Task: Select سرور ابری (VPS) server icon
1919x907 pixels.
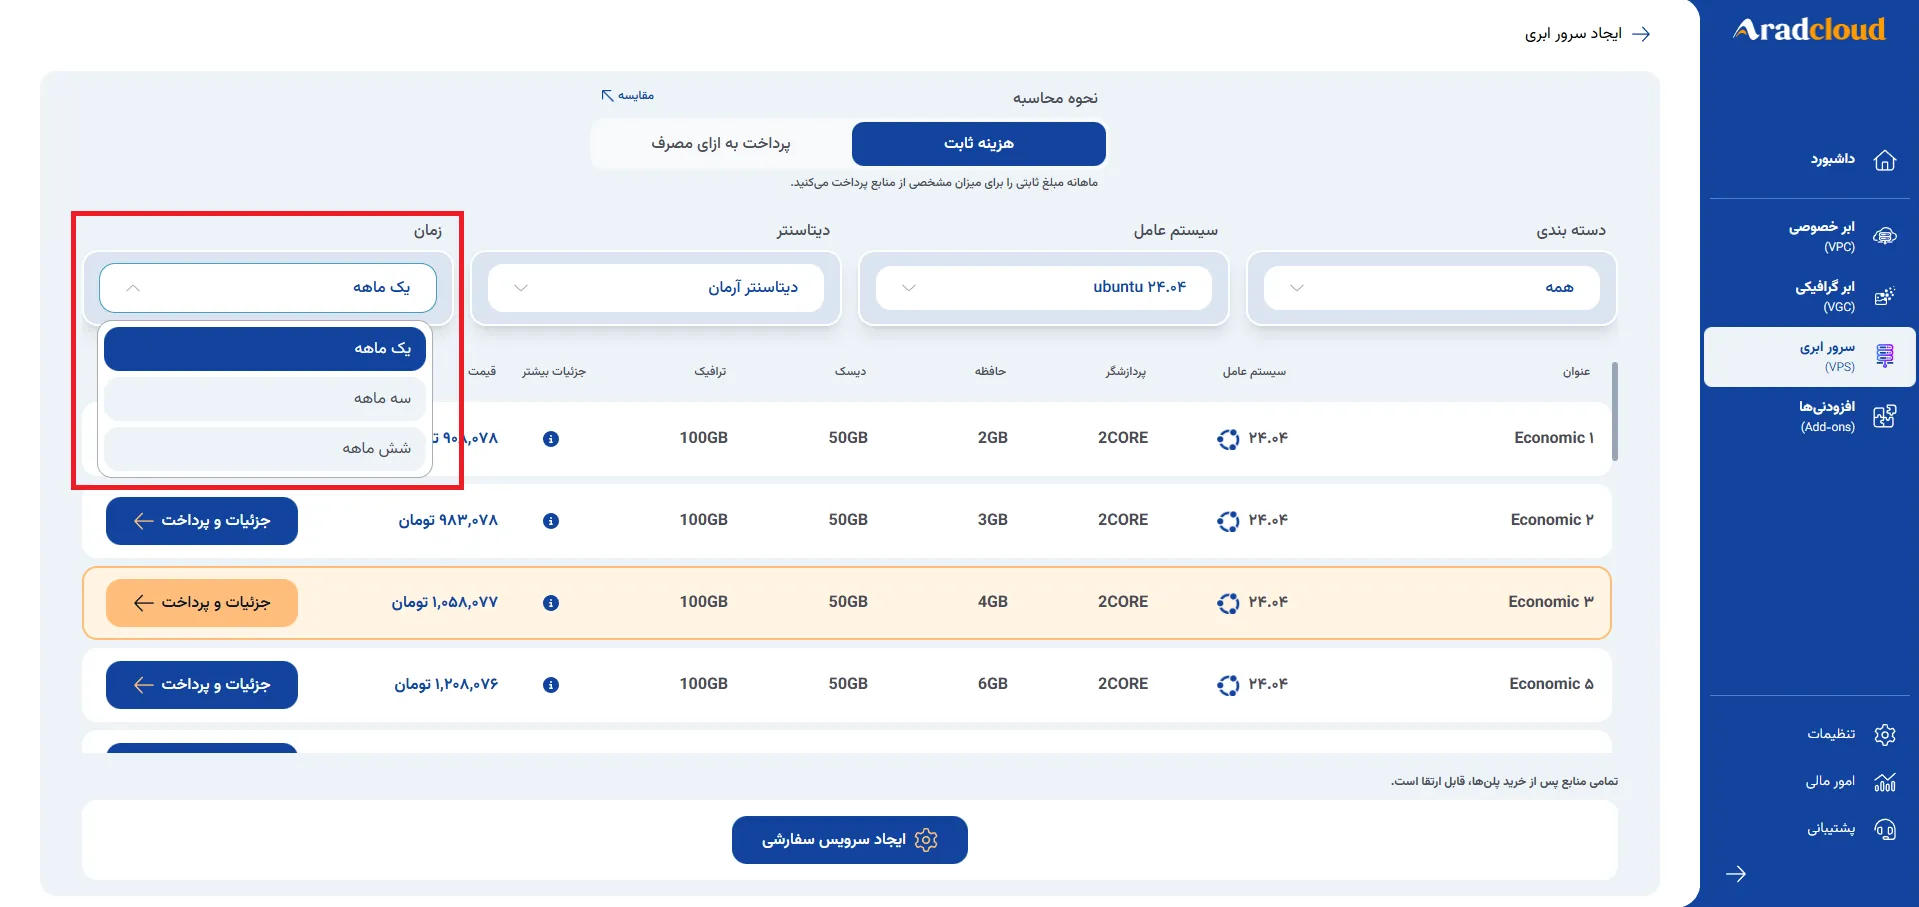Action: 1885,356
